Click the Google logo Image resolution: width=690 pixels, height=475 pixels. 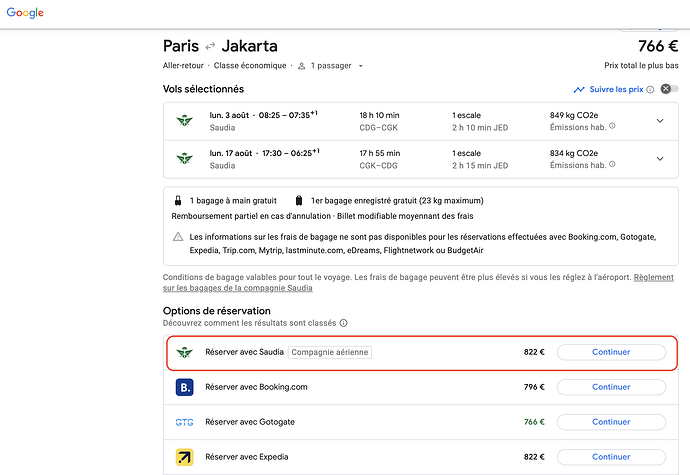point(25,13)
